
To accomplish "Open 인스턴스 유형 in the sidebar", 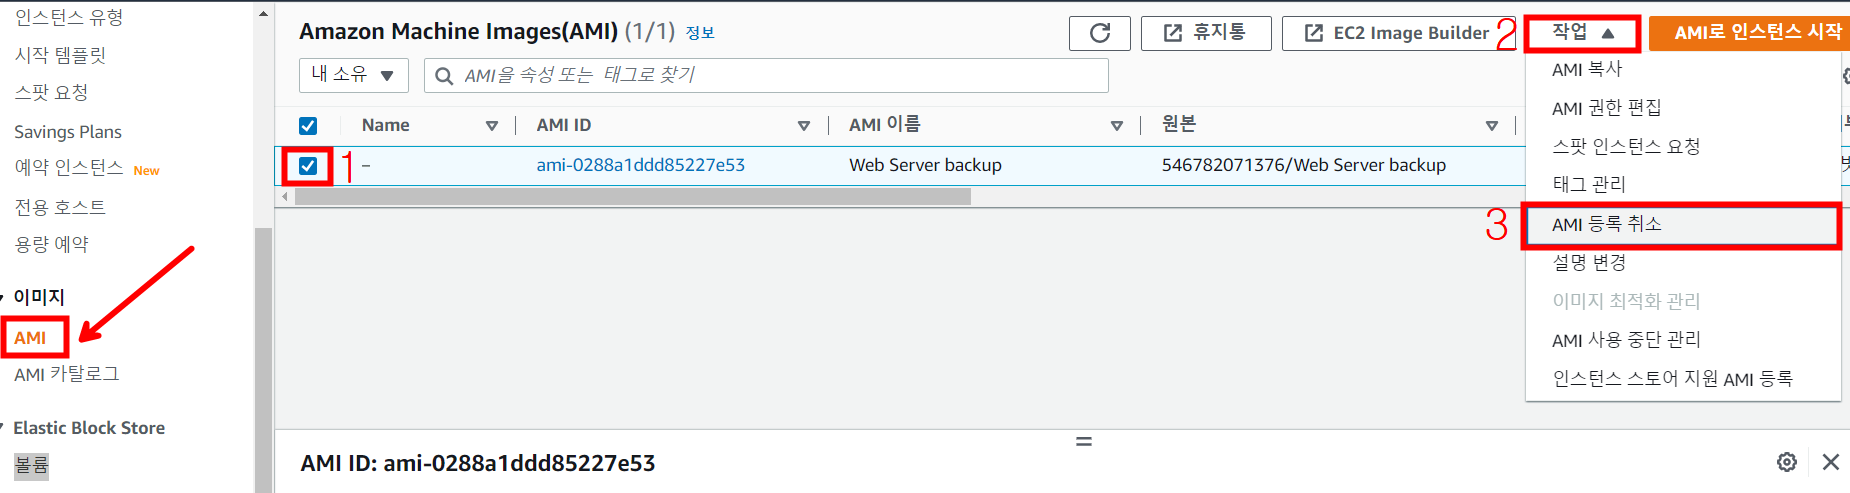I will click(x=69, y=17).
